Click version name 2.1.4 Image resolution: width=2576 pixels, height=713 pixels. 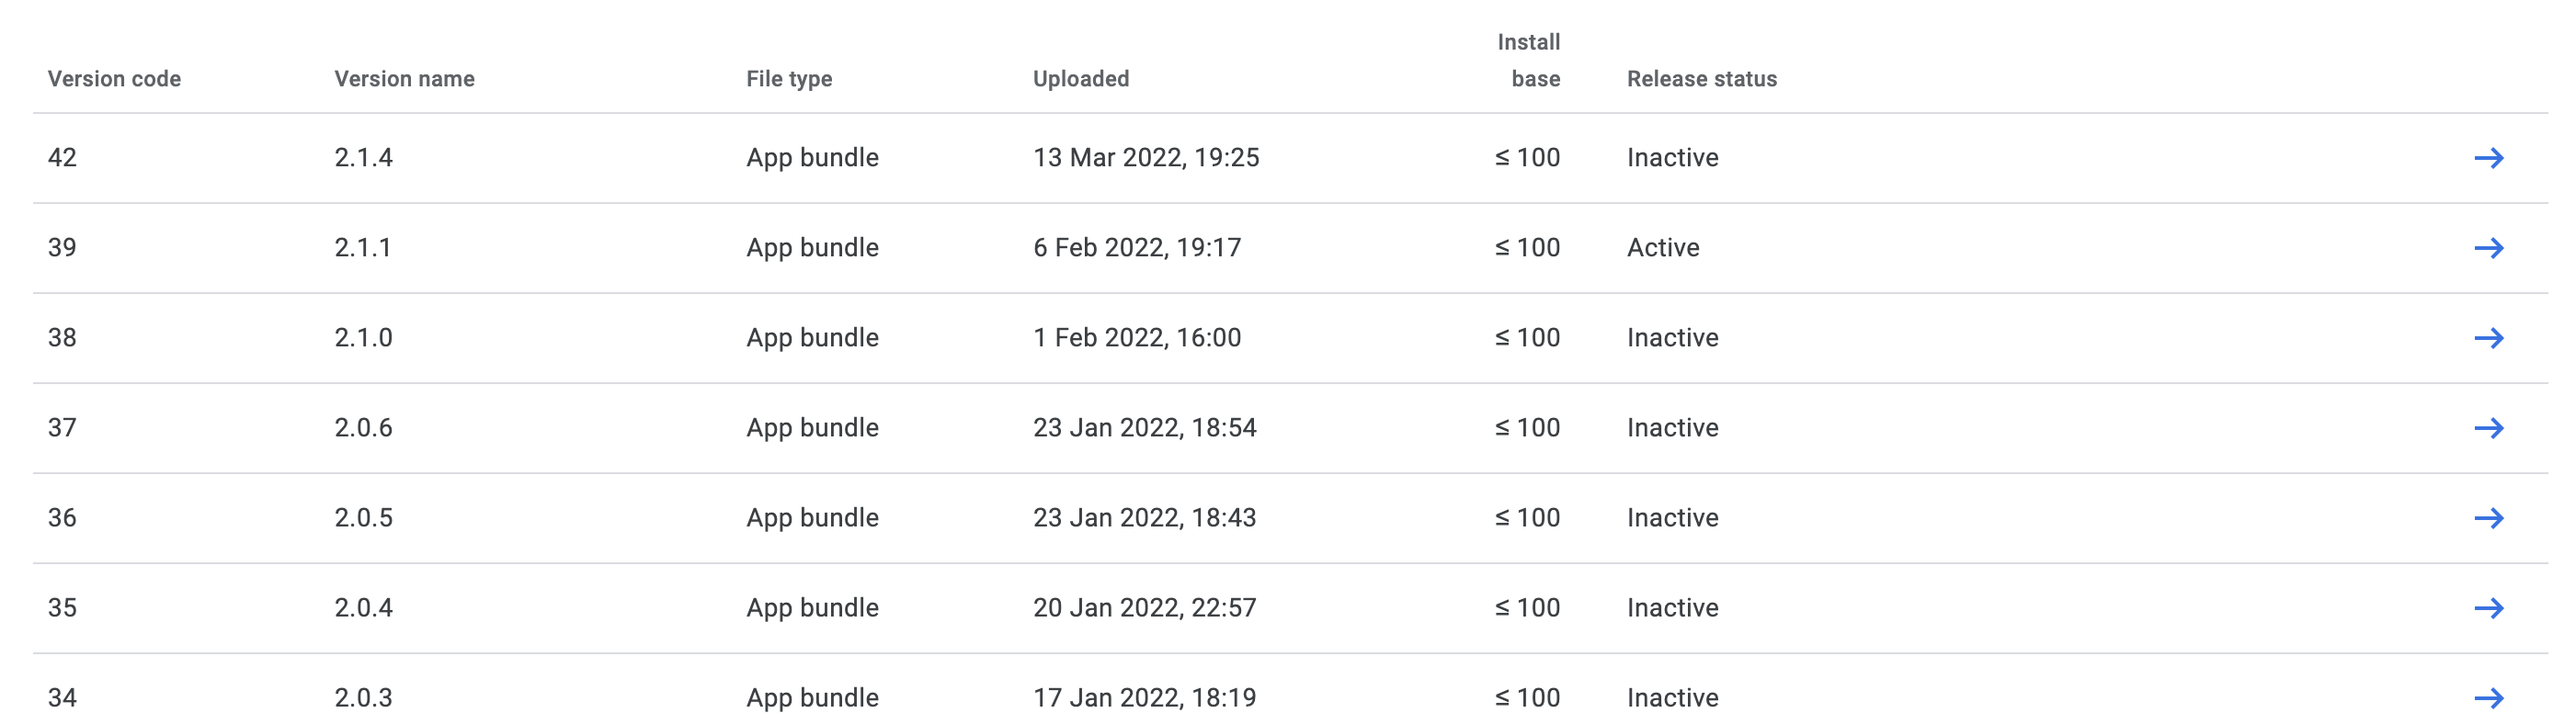point(363,158)
